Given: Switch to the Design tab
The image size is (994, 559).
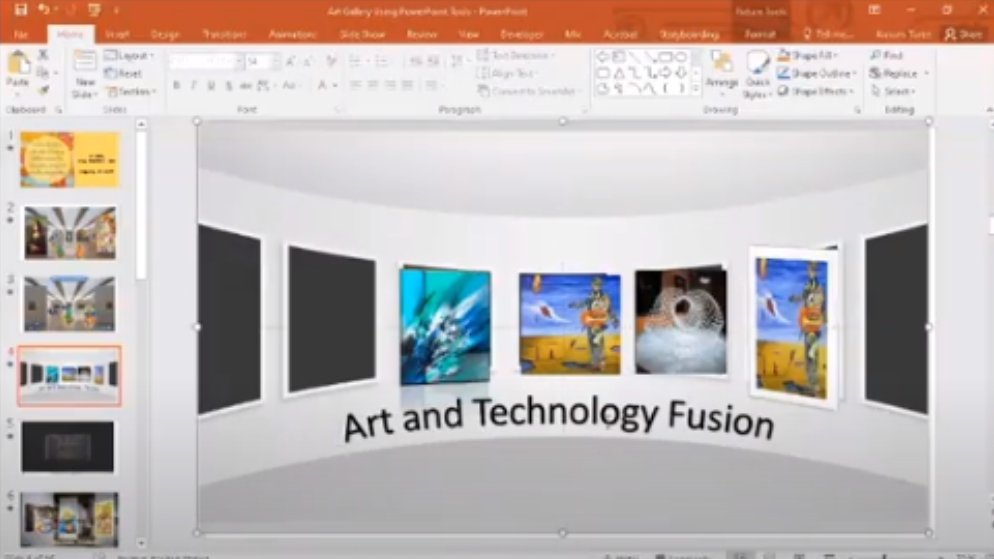Looking at the screenshot, I should click(x=165, y=34).
